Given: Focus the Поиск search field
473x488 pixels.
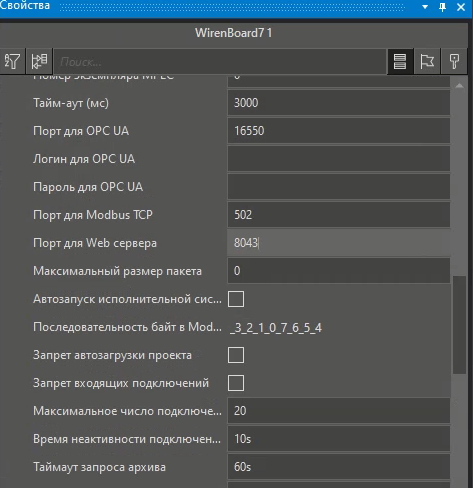Looking at the screenshot, I should click(220, 62).
